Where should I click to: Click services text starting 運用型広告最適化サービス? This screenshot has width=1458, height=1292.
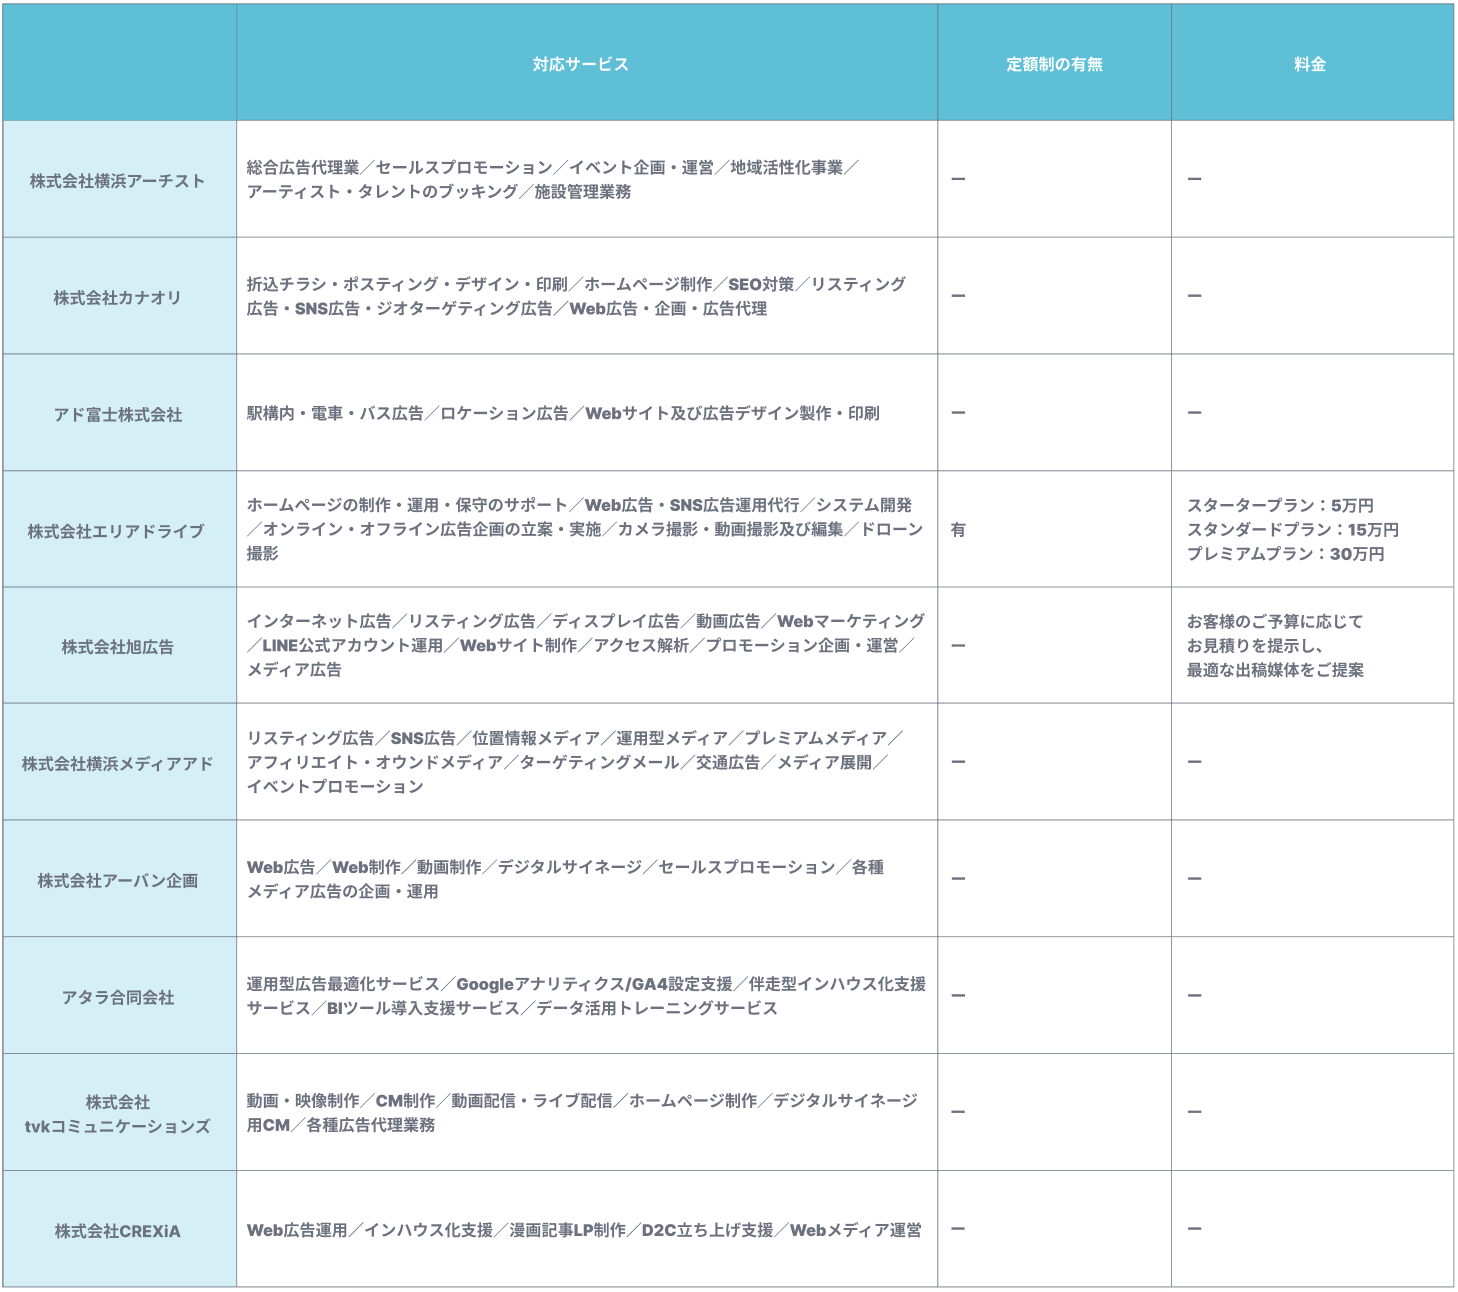click(586, 996)
